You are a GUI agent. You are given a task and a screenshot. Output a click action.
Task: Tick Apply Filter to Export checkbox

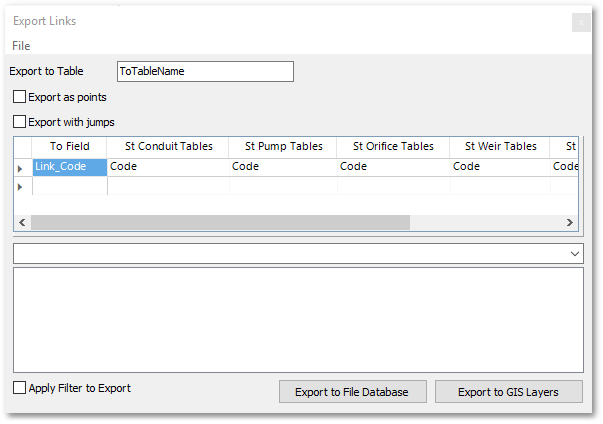(19, 387)
